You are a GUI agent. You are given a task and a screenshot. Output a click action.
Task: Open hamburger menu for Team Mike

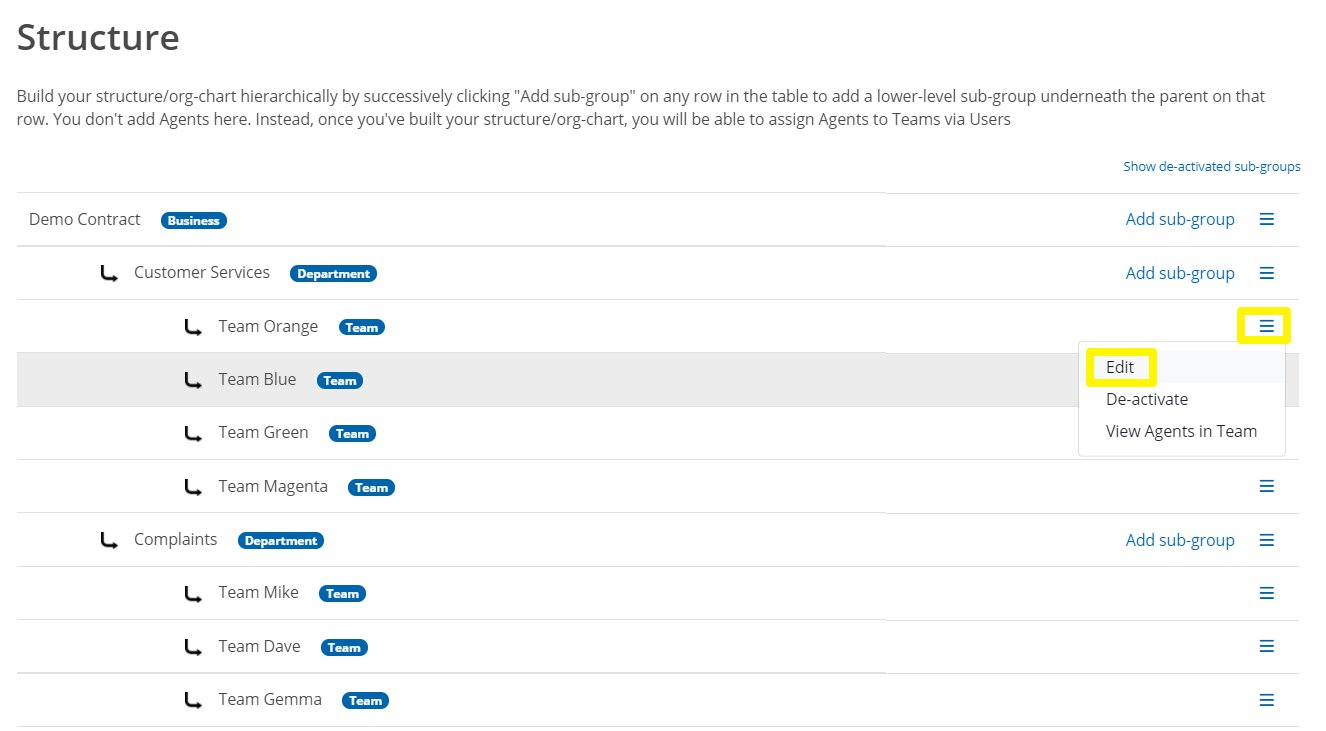click(1266, 593)
